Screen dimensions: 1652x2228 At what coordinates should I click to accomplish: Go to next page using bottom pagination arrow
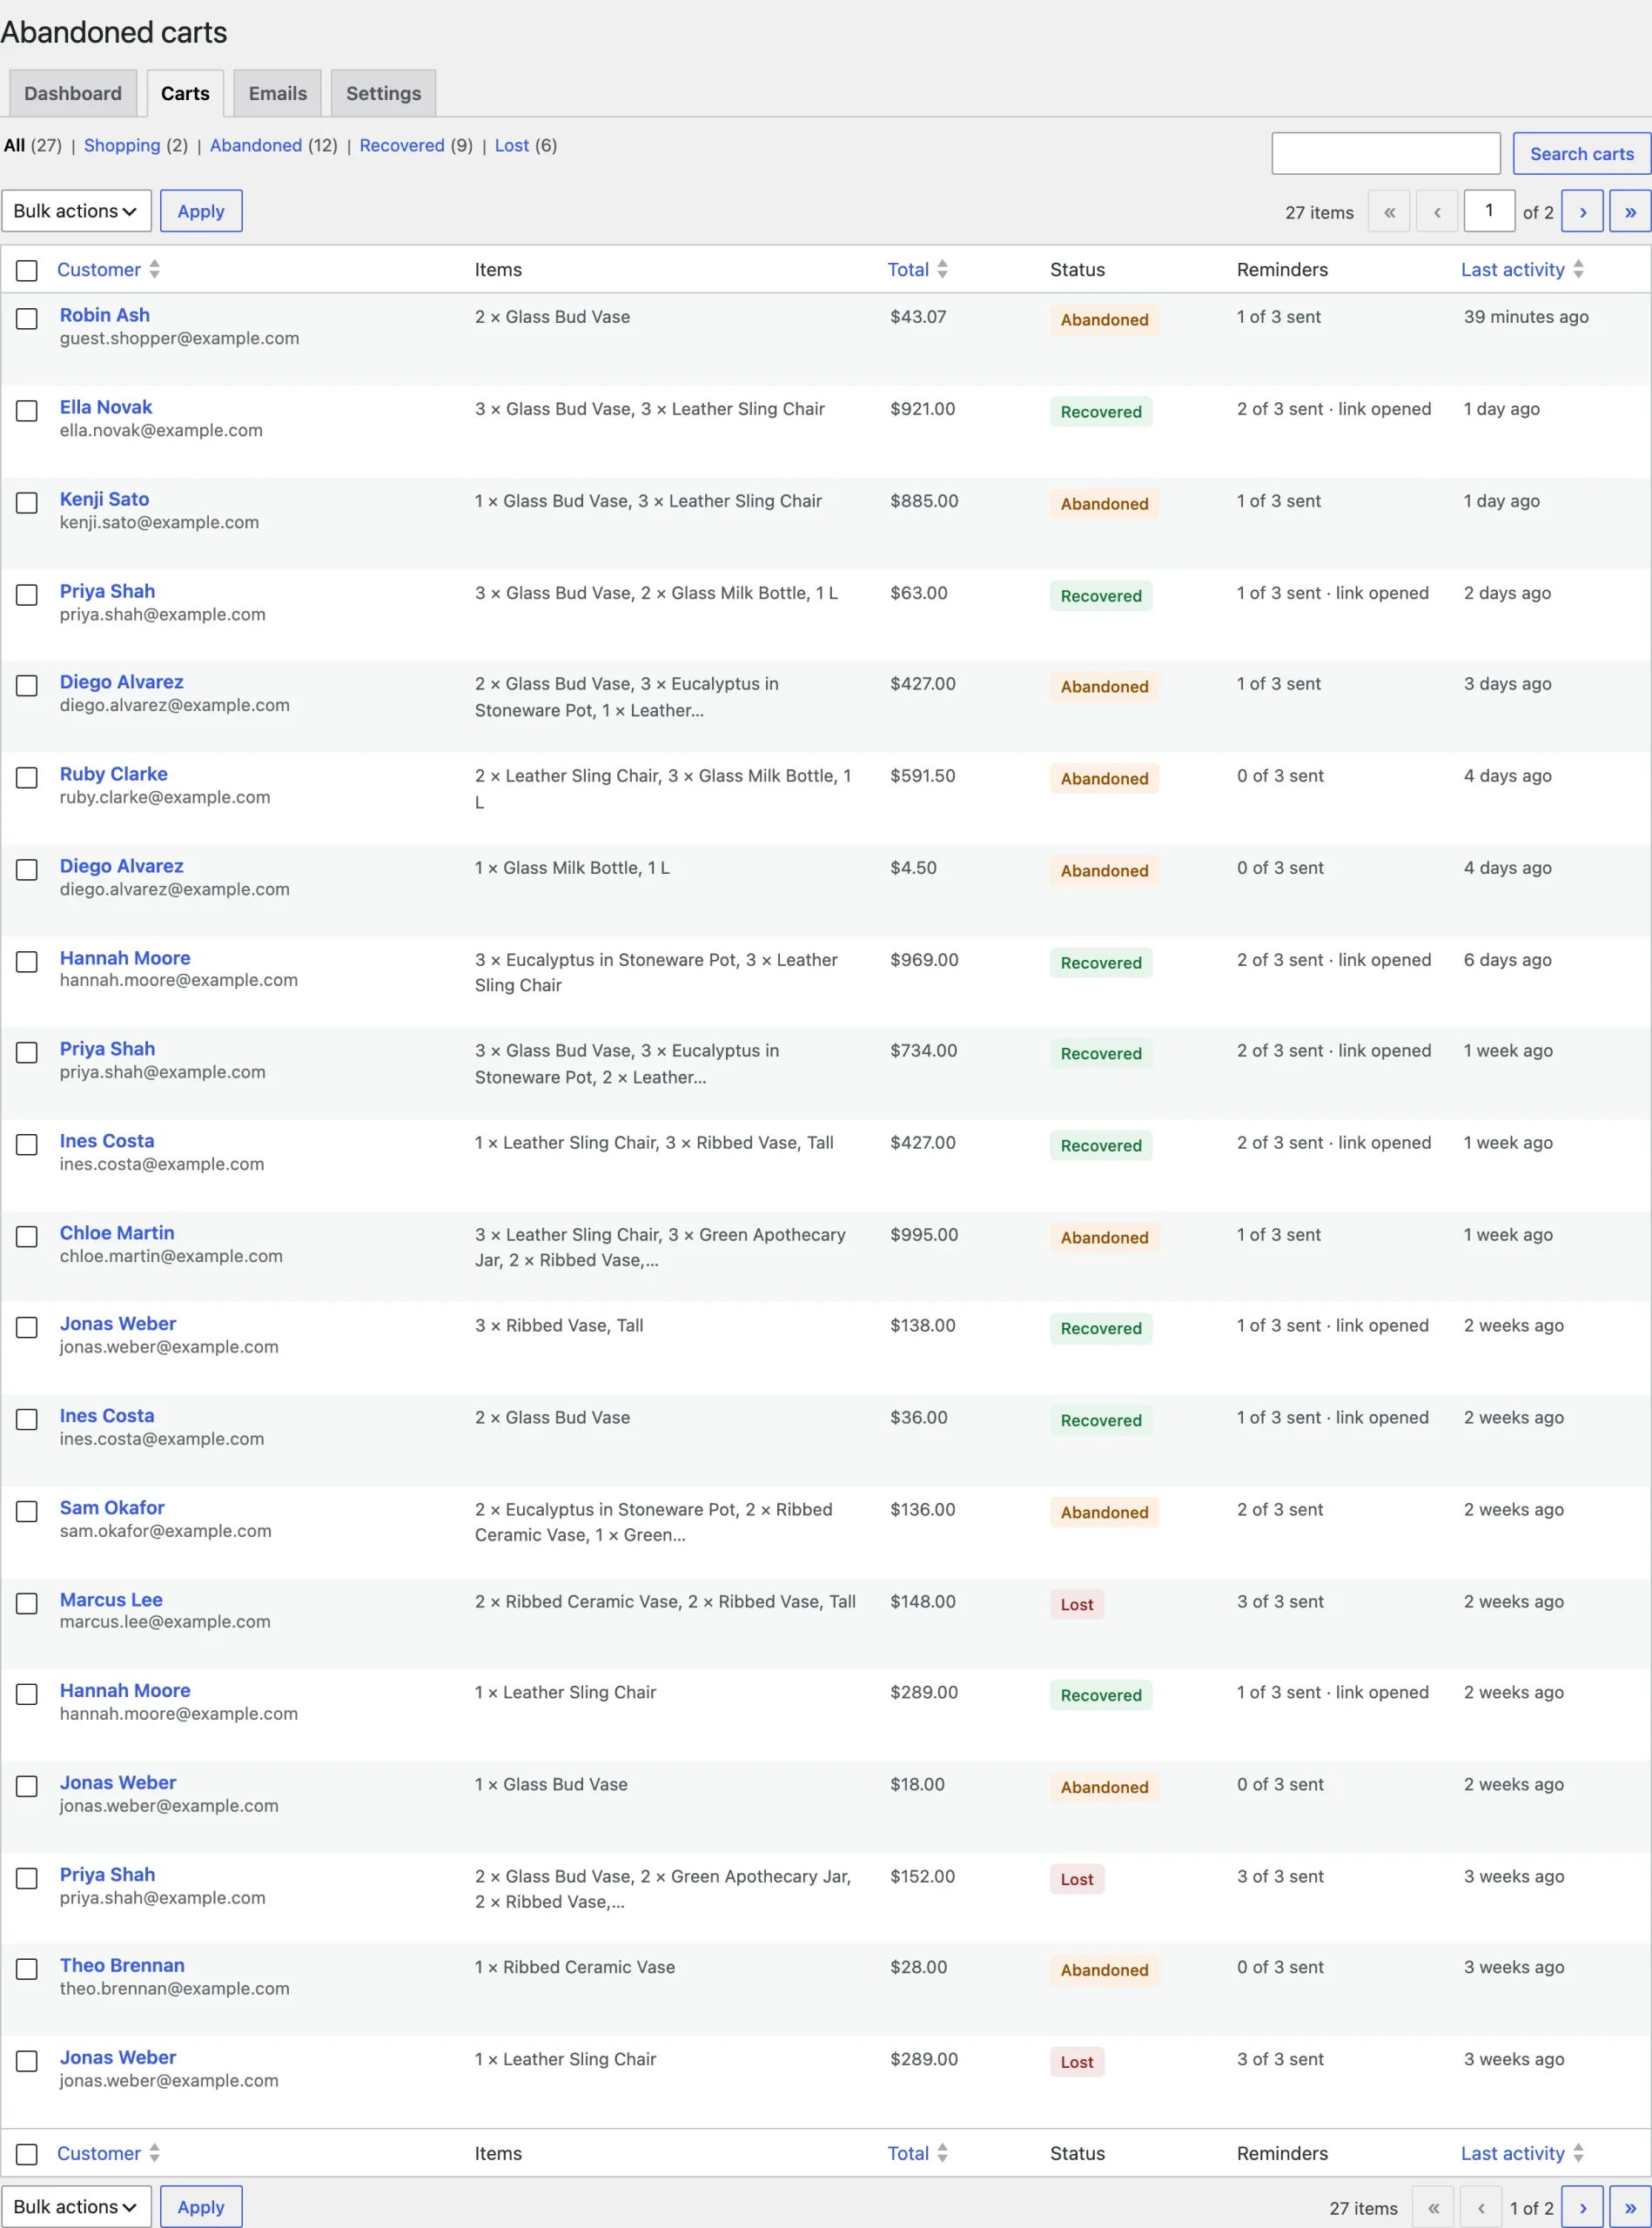point(1582,2207)
